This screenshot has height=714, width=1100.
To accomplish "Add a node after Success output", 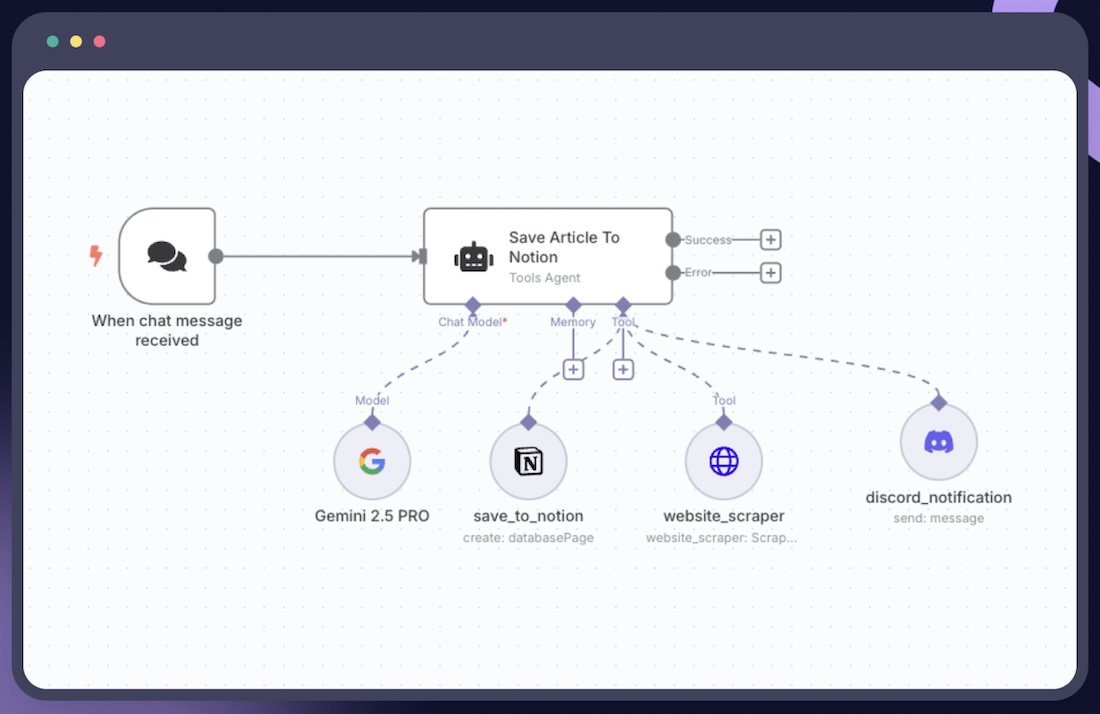I will coord(770,240).
